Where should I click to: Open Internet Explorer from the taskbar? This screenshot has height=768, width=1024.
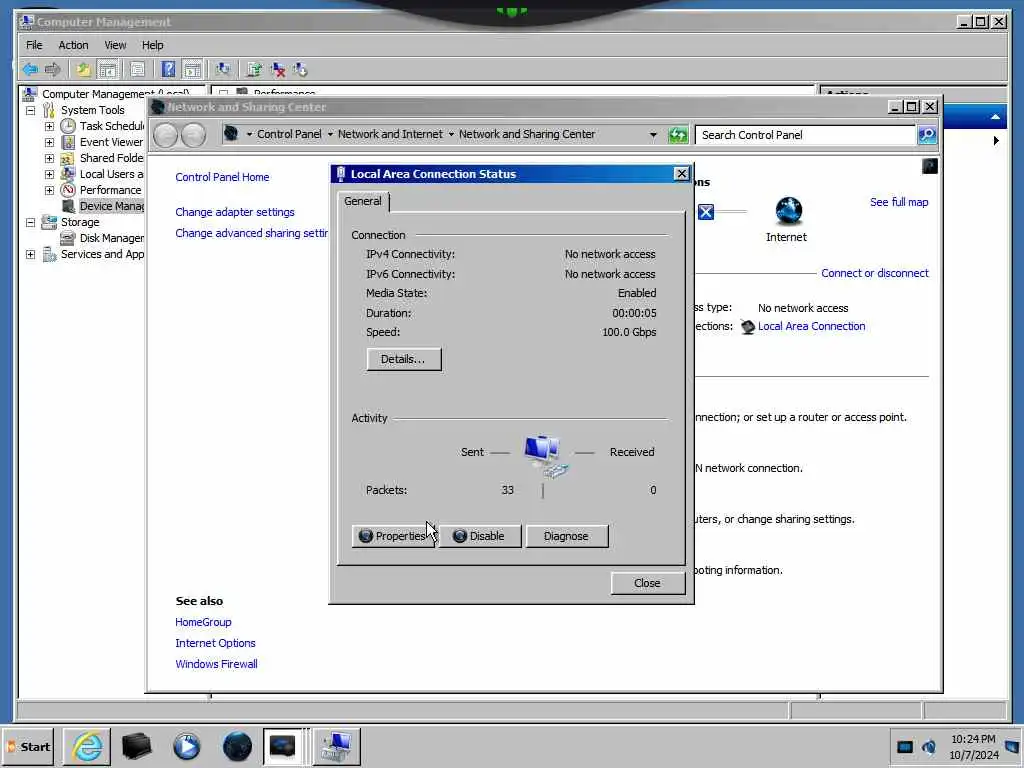[x=87, y=746]
